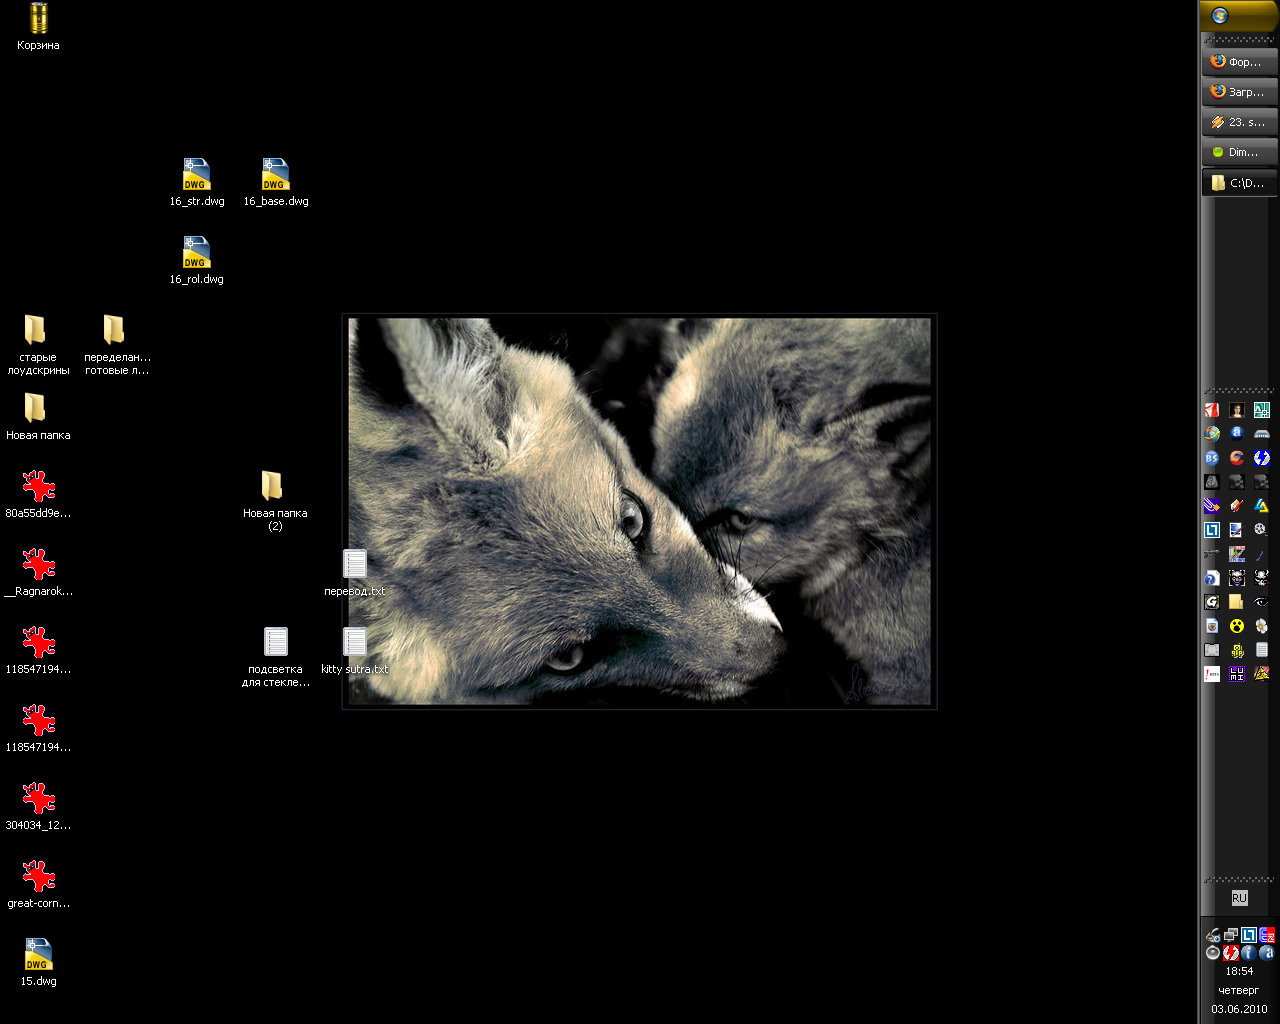Viewport: 1280px width, 1024px height.
Task: Click the yellow smiley quick launch icon
Action: (x=1237, y=626)
